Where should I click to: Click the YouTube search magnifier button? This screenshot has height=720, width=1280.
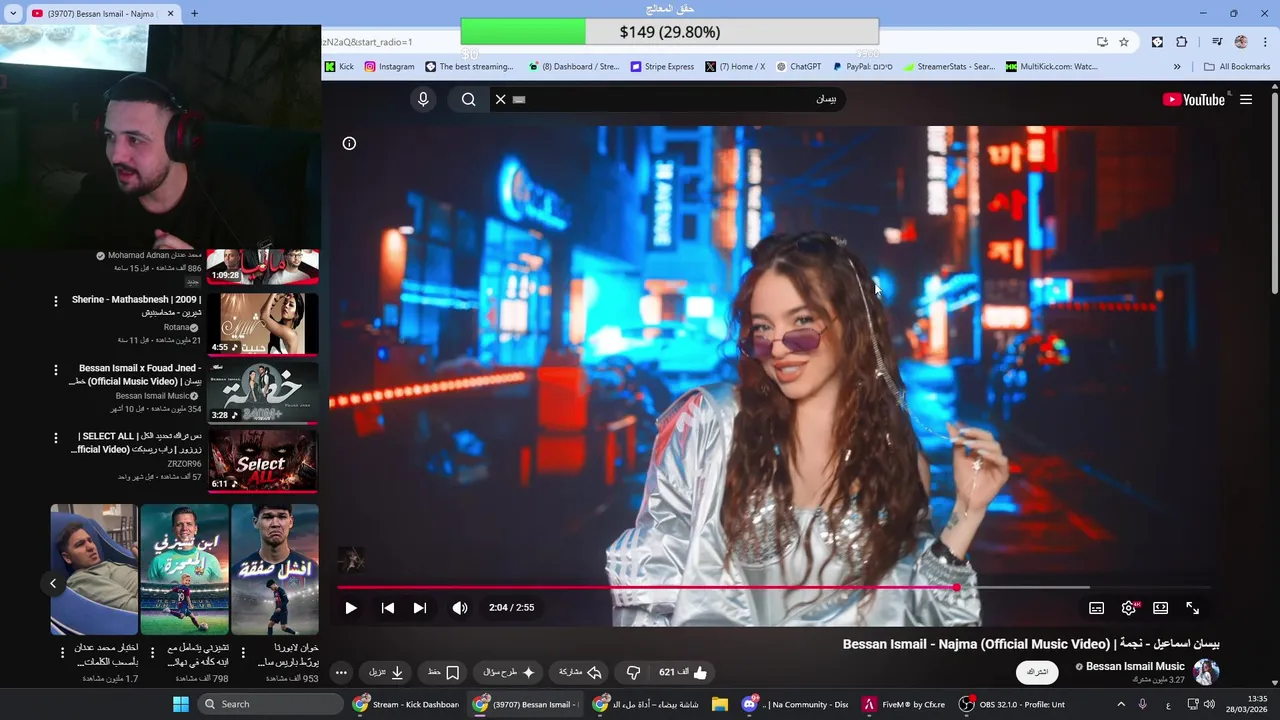tap(468, 99)
